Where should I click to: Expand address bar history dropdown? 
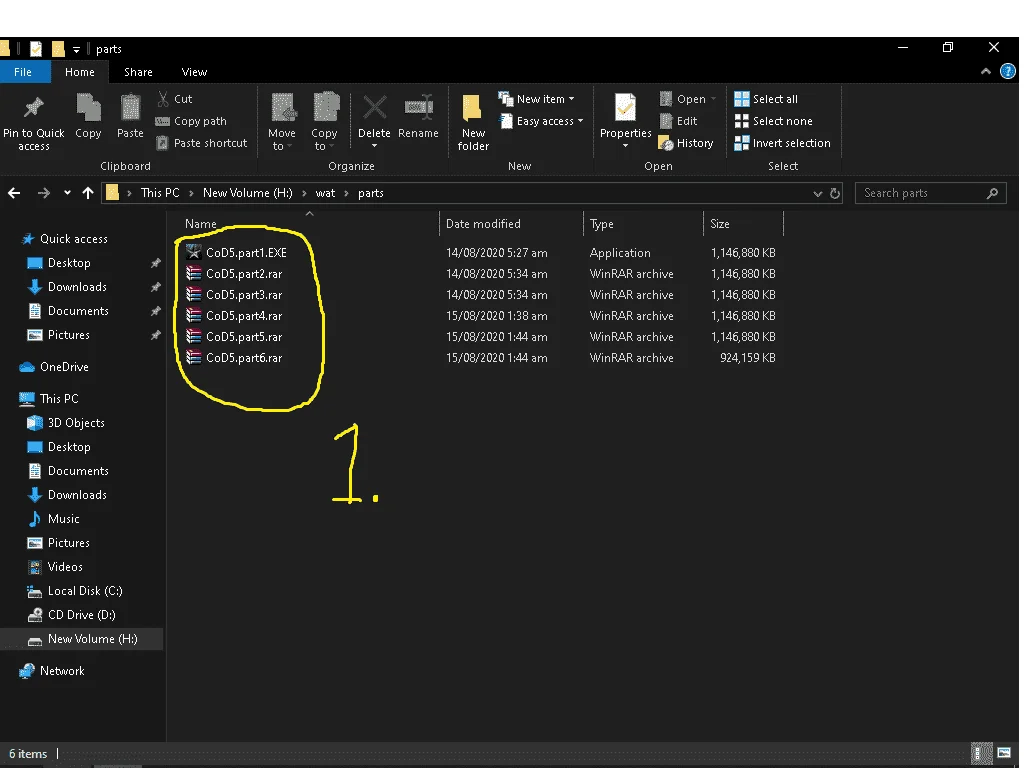(x=817, y=193)
